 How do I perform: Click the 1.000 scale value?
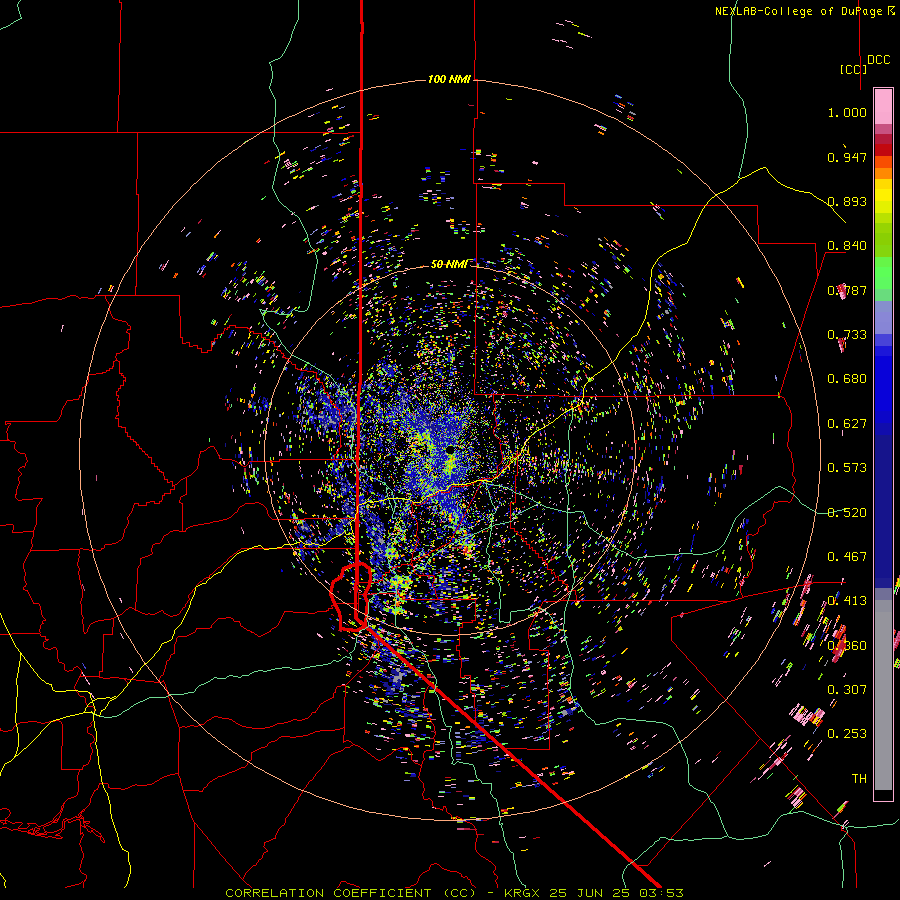pos(847,112)
